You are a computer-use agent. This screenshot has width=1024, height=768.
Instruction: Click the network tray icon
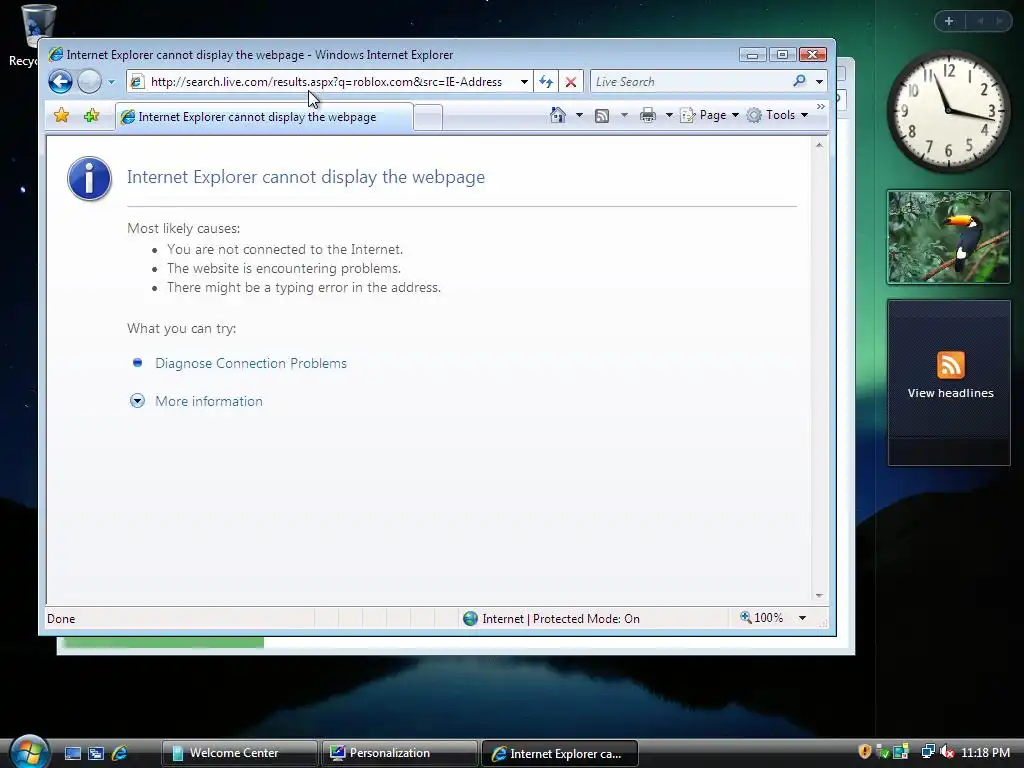[927, 752]
